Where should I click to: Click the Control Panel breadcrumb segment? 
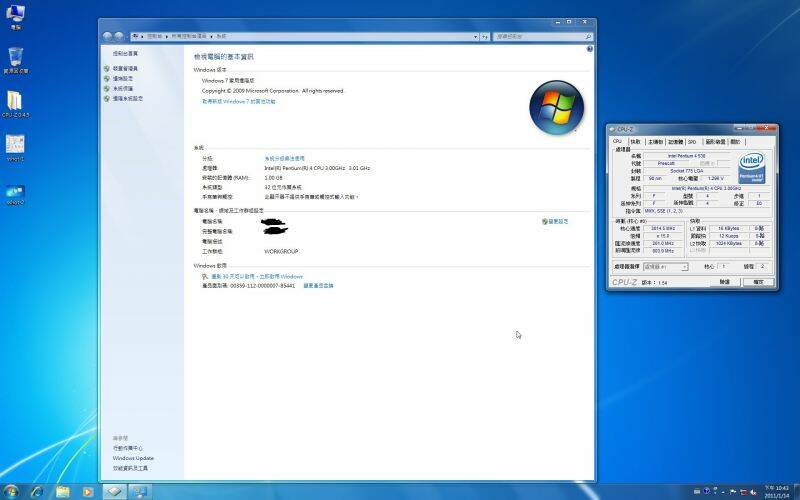point(155,37)
